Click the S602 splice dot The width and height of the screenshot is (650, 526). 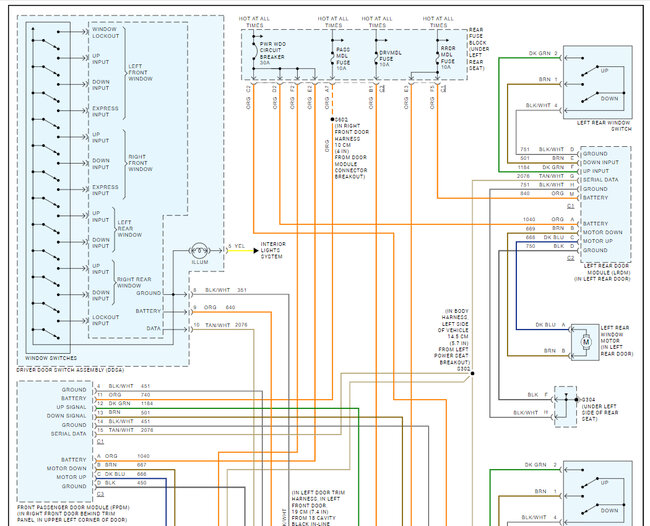coord(332,119)
